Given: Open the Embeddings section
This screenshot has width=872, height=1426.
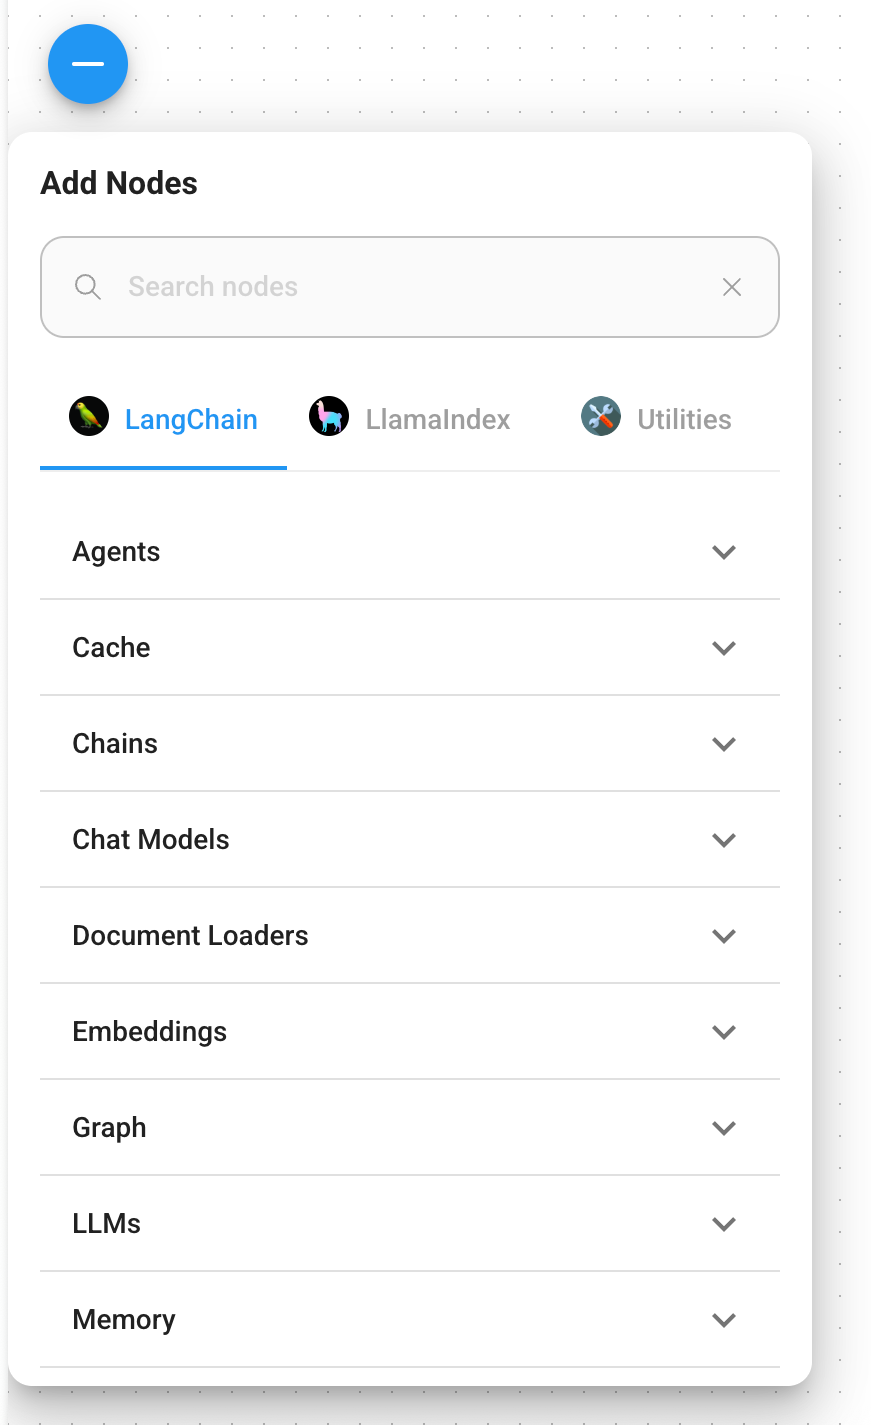Looking at the screenshot, I should [410, 1032].
